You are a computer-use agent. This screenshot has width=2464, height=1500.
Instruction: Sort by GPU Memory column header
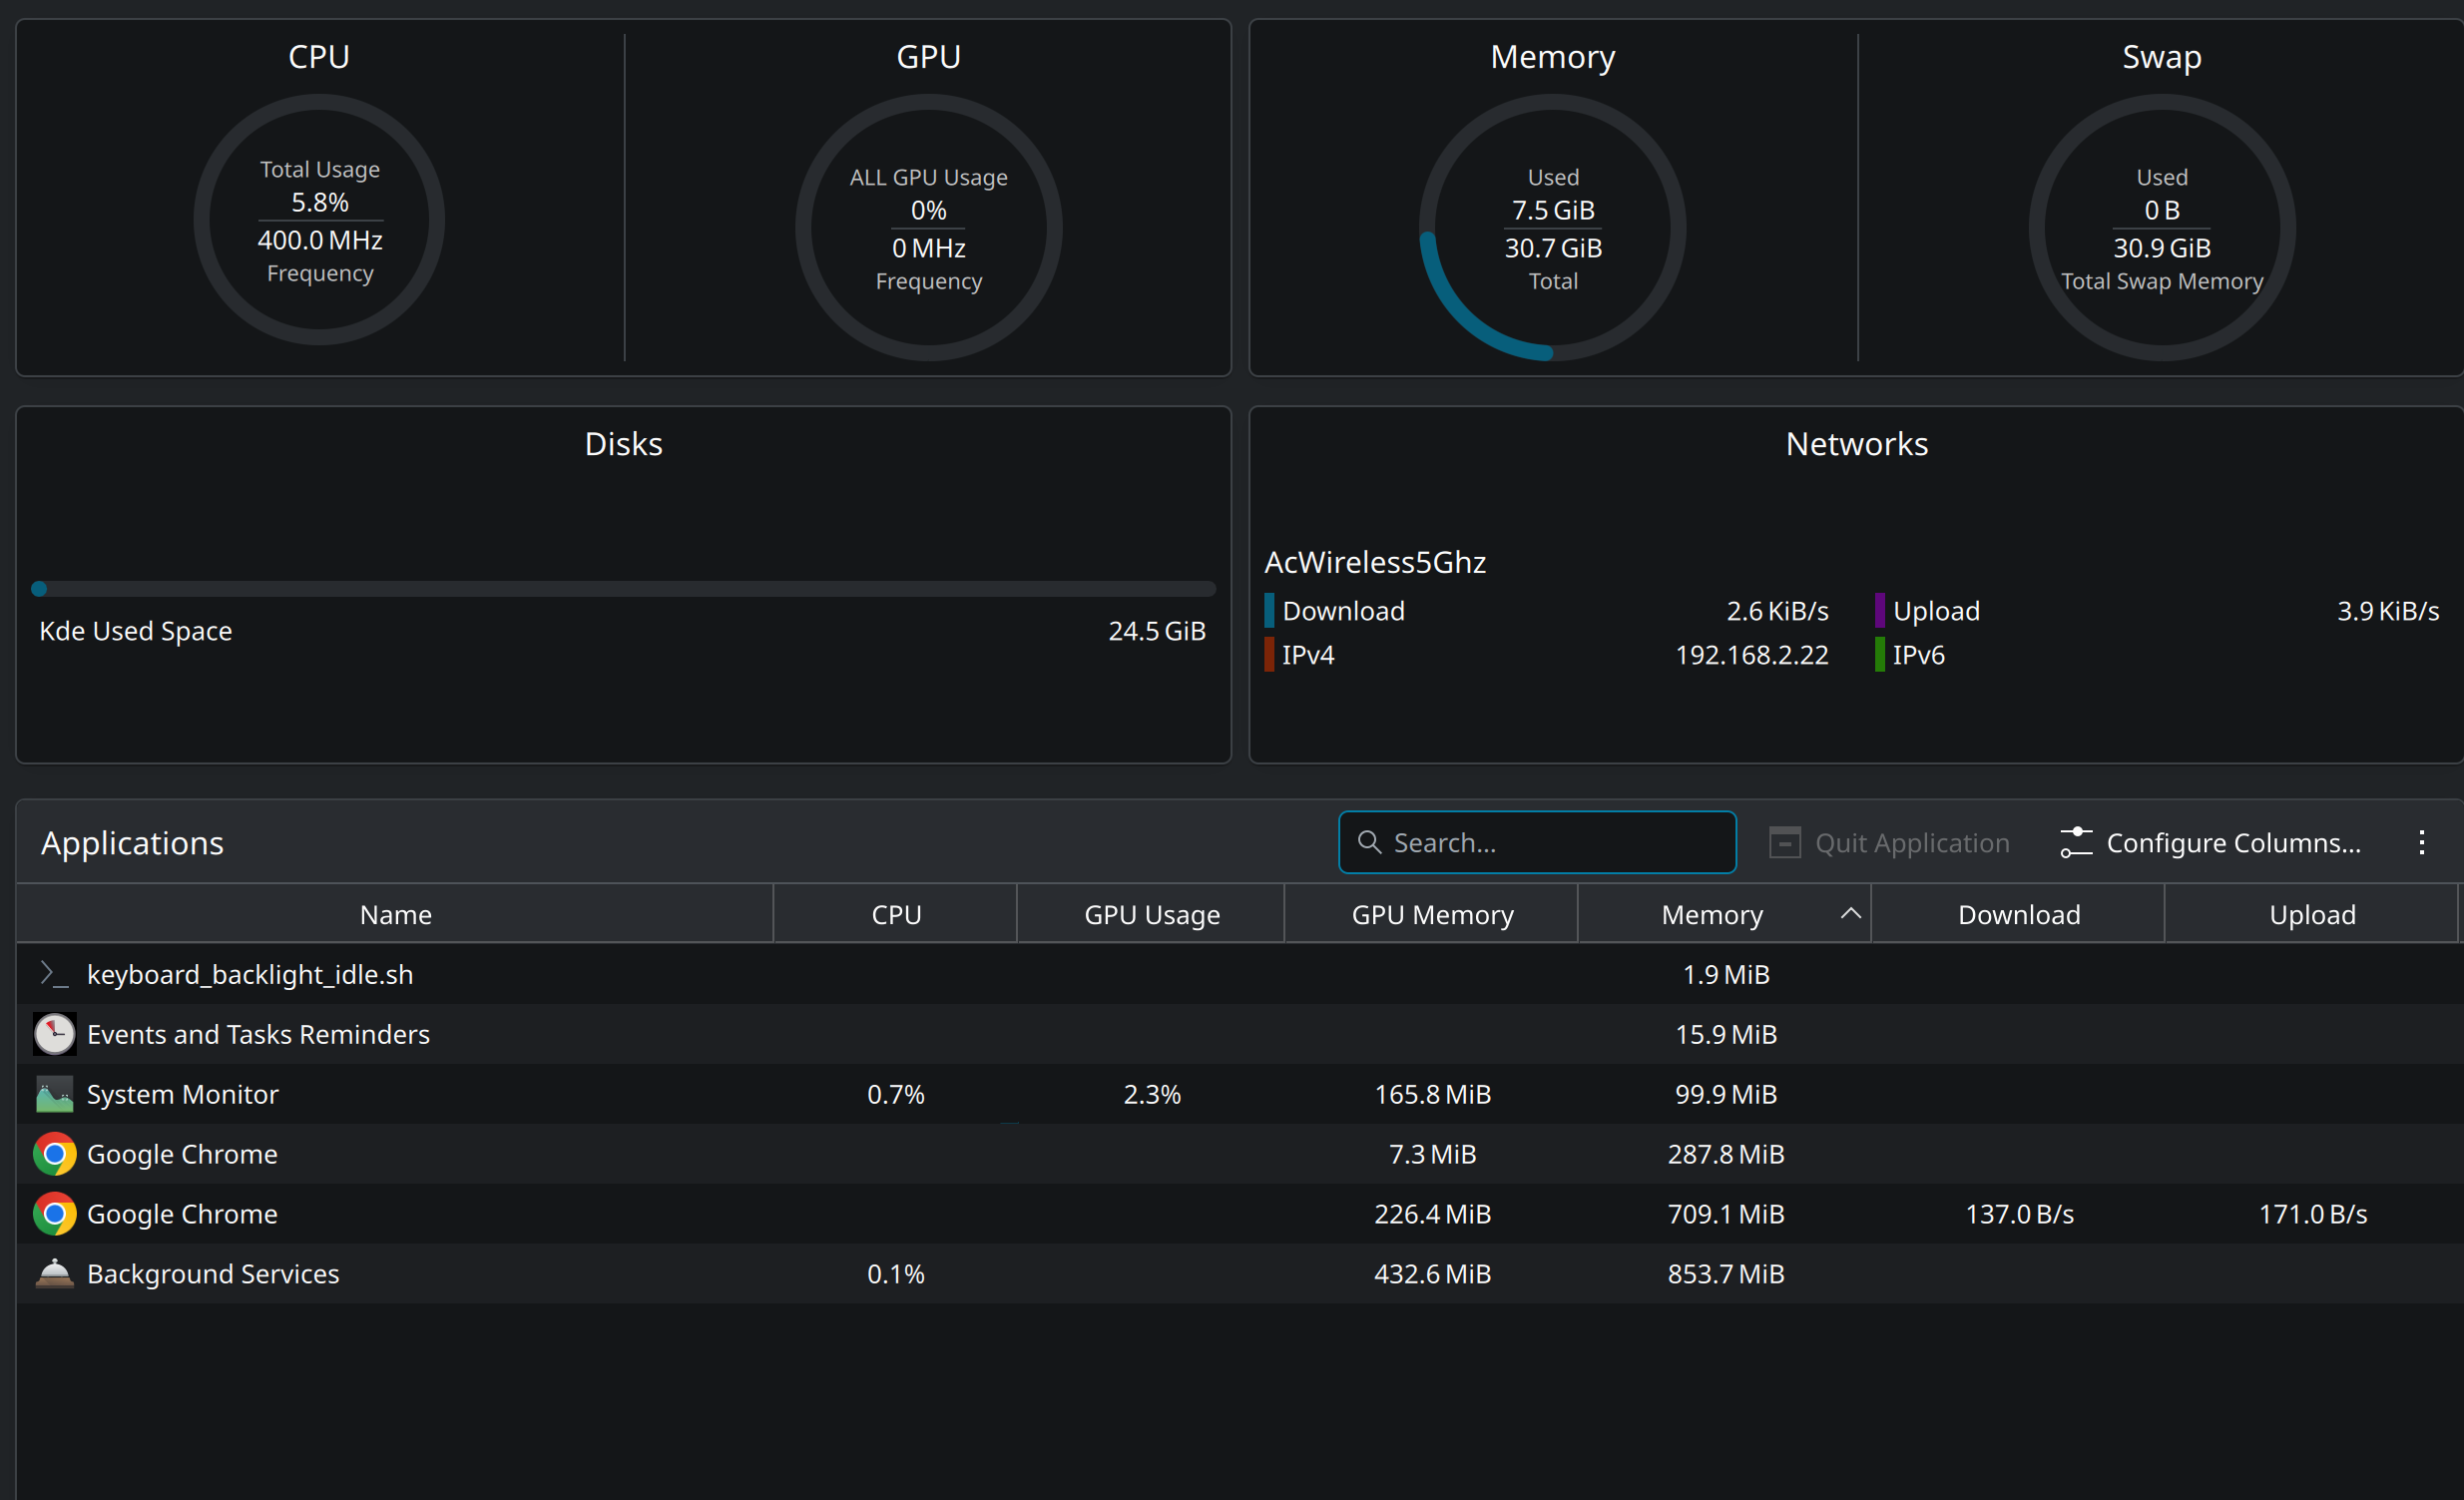(x=1432, y=914)
